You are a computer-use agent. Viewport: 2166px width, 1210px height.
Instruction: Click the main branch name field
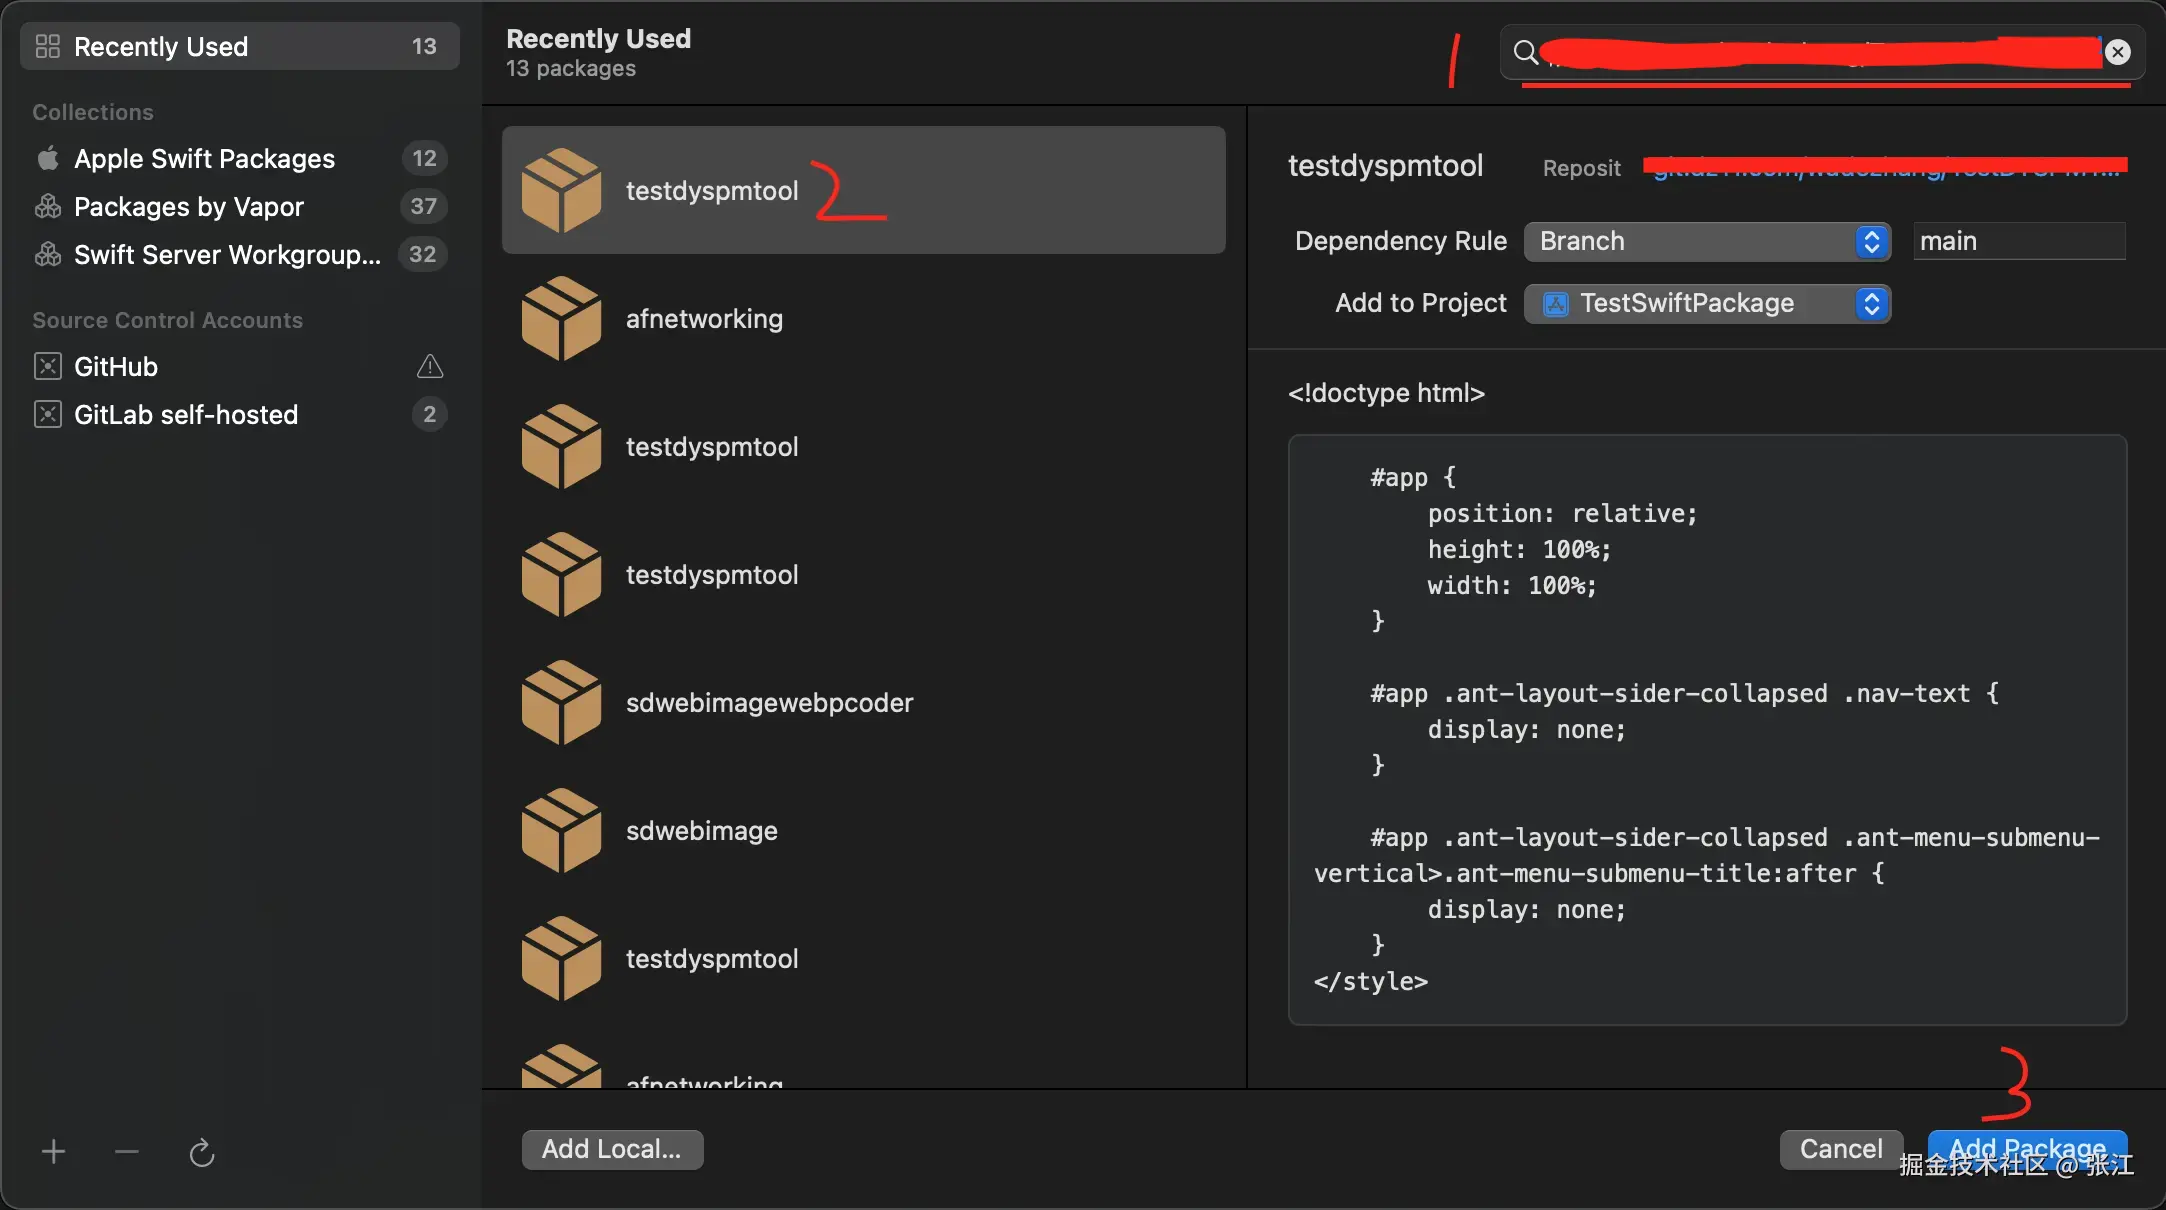pyautogui.click(x=2018, y=242)
